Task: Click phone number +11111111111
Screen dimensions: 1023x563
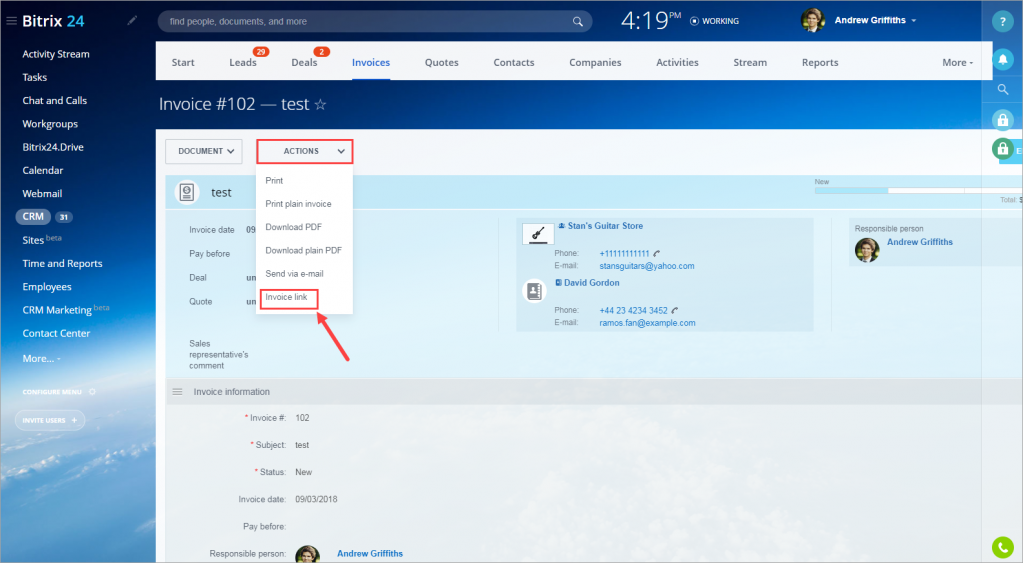Action: 624,253
